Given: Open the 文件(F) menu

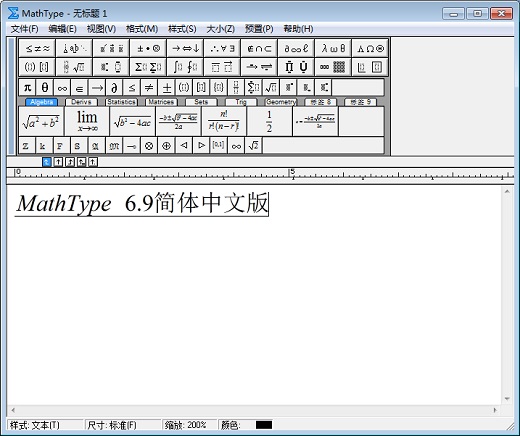Looking at the screenshot, I should click(24, 29).
